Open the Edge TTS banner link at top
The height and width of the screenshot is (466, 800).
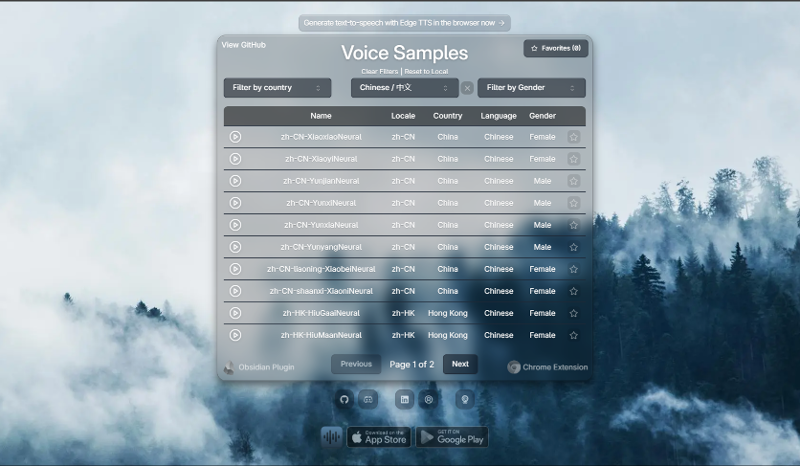tap(404, 22)
